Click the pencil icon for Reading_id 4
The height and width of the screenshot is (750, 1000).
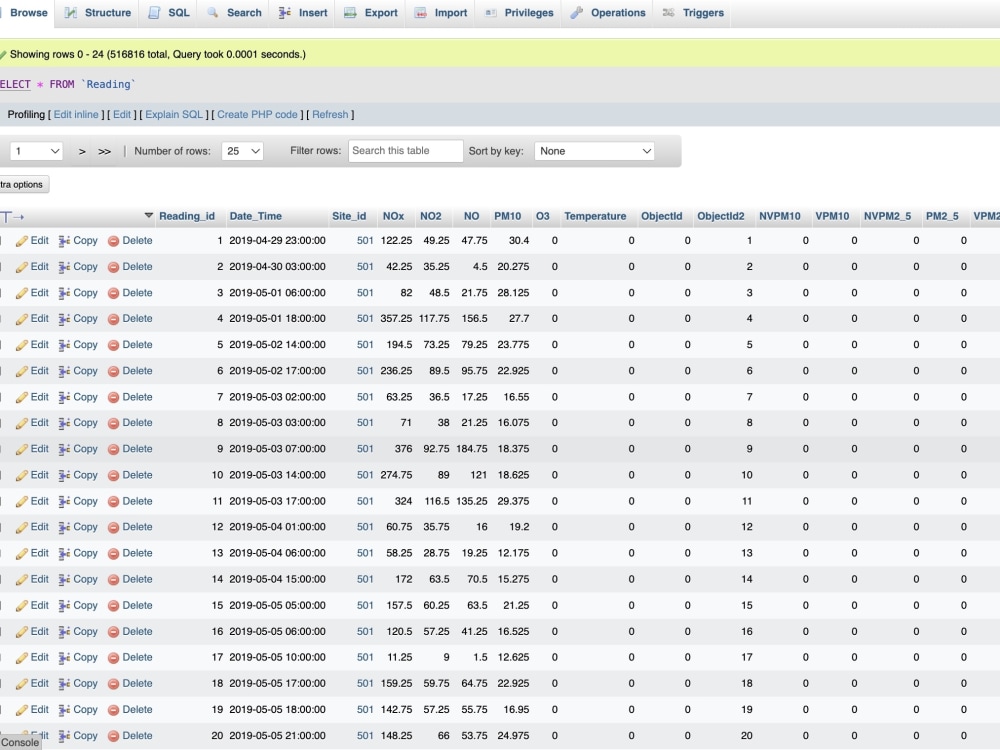[x=22, y=319]
